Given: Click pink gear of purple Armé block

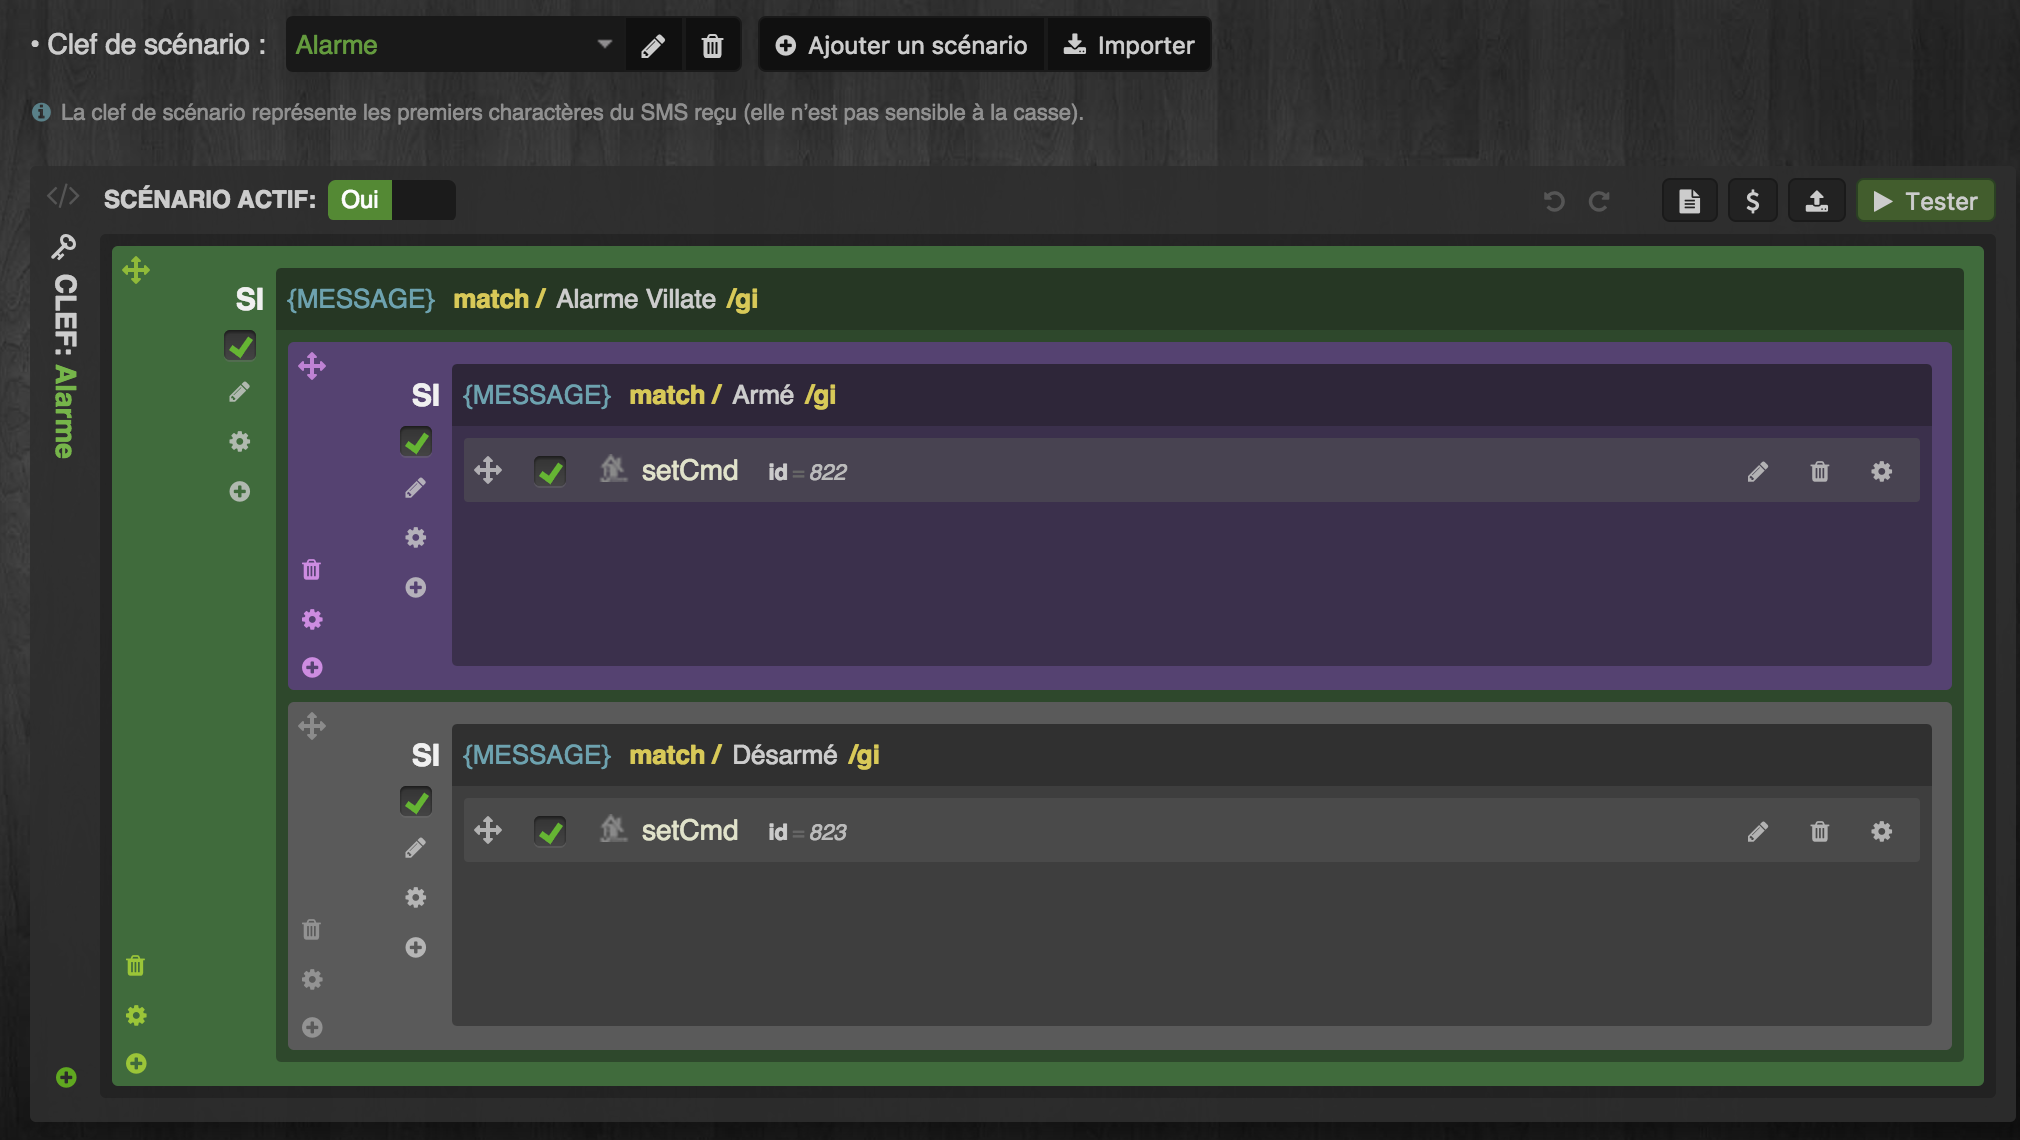Looking at the screenshot, I should [x=312, y=619].
